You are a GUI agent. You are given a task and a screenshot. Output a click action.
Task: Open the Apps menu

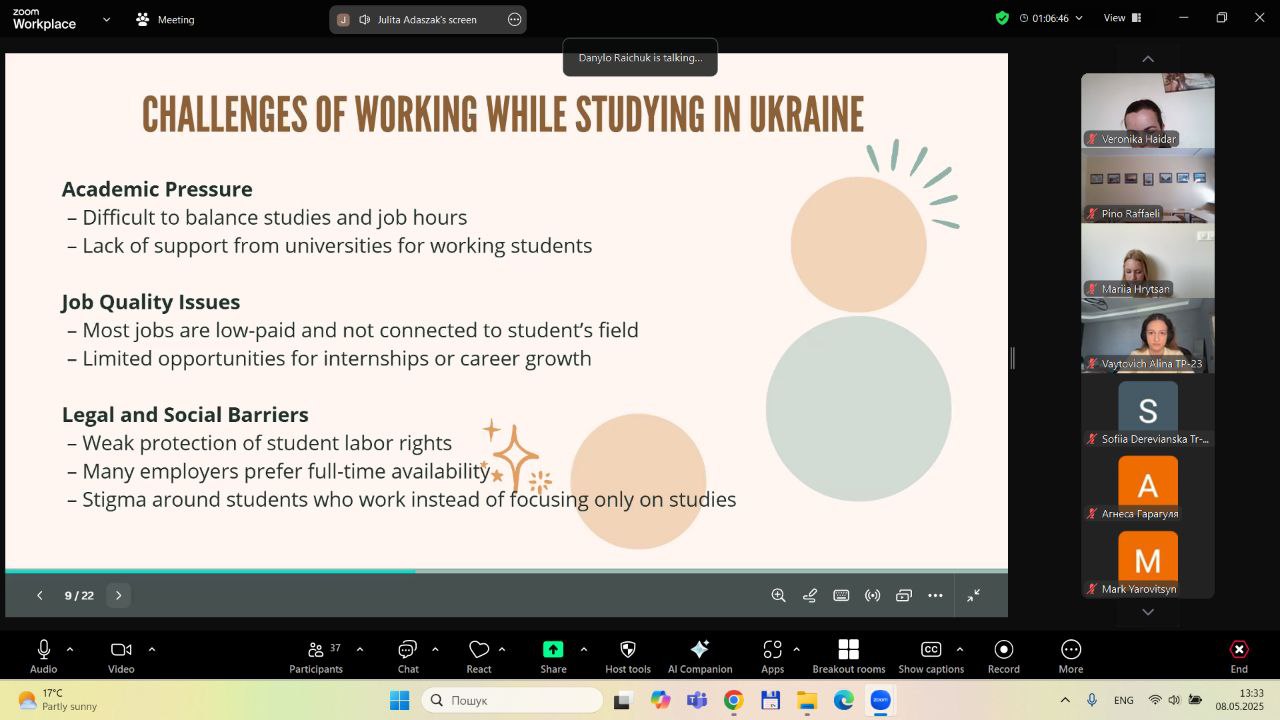coord(772,656)
